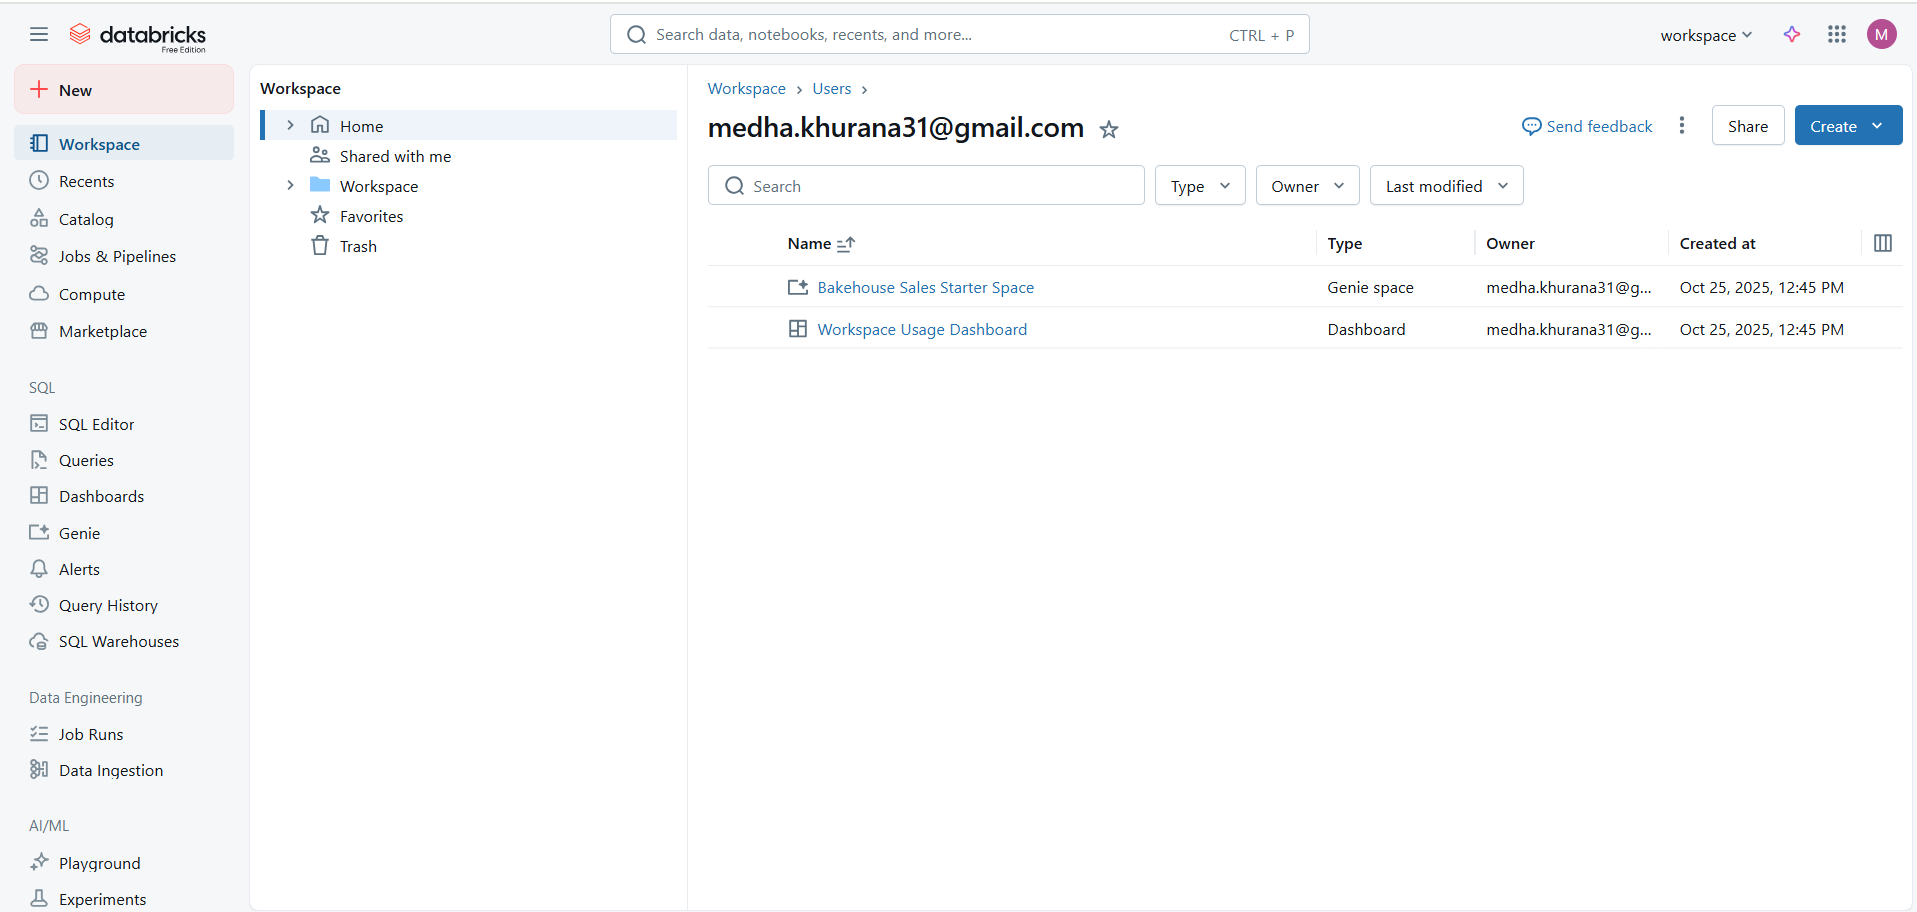
Task: Expand the Home tree node
Action: (x=290, y=126)
